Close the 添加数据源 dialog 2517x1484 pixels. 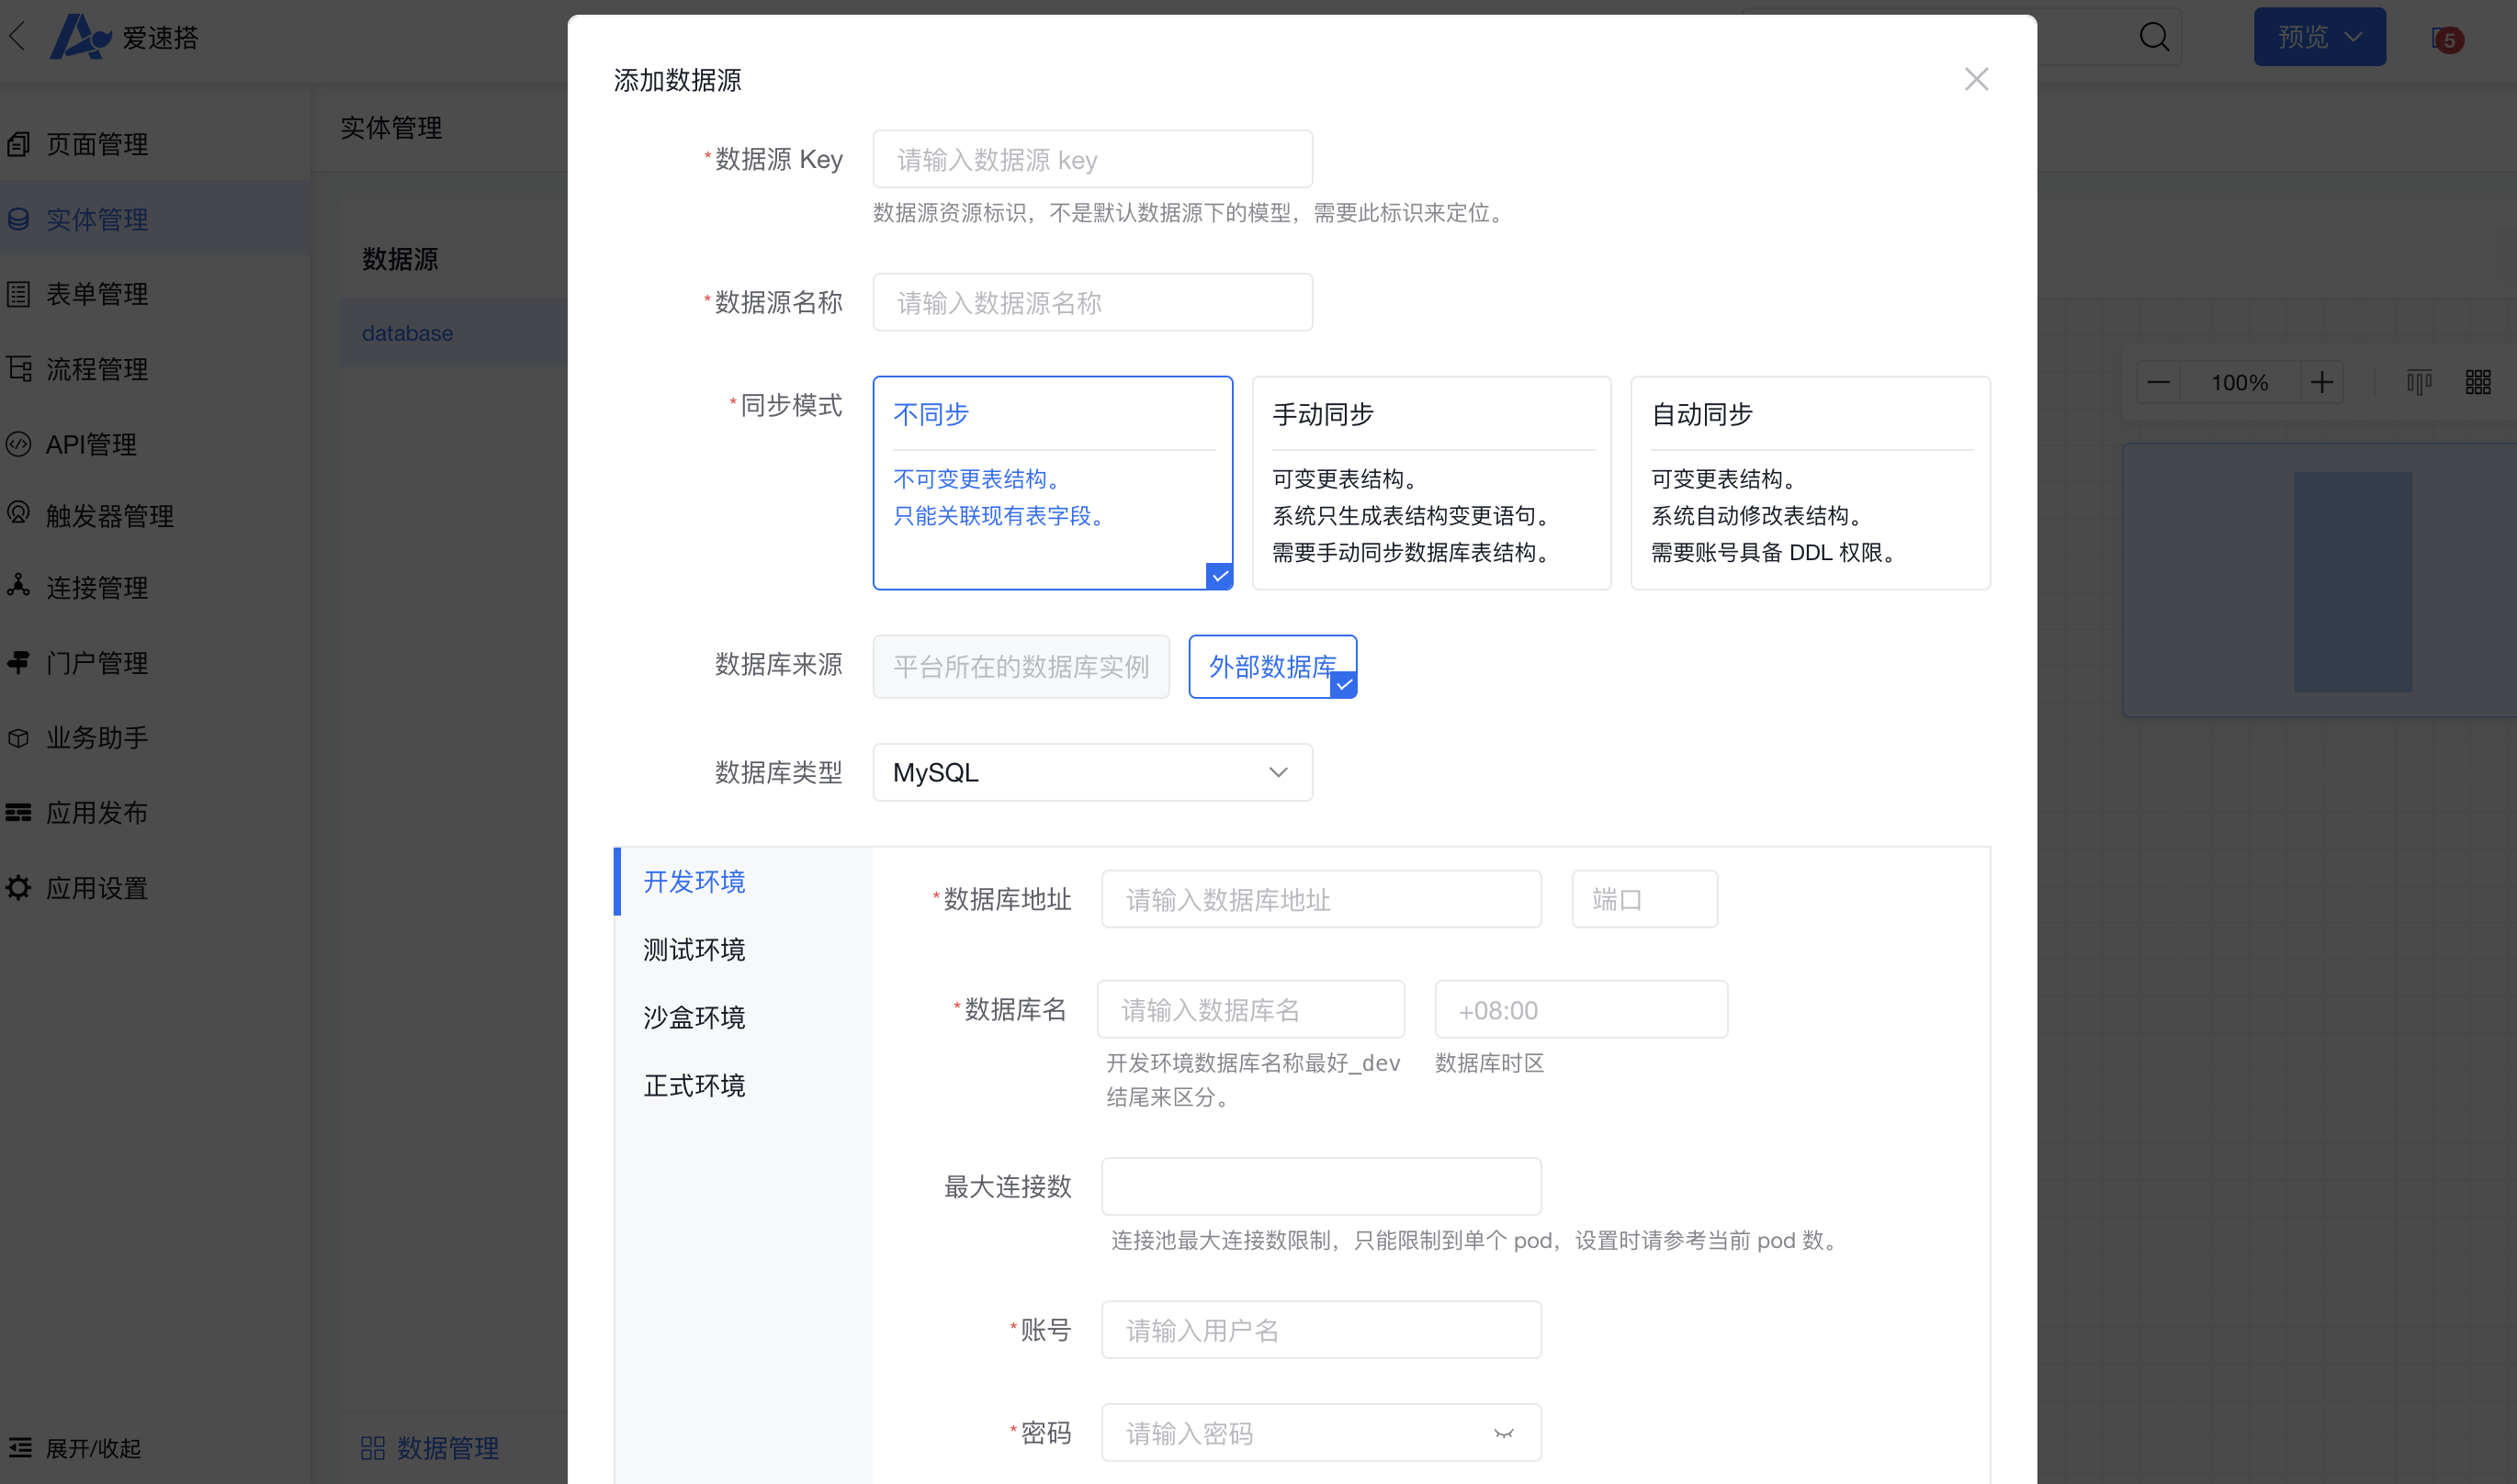click(1975, 79)
